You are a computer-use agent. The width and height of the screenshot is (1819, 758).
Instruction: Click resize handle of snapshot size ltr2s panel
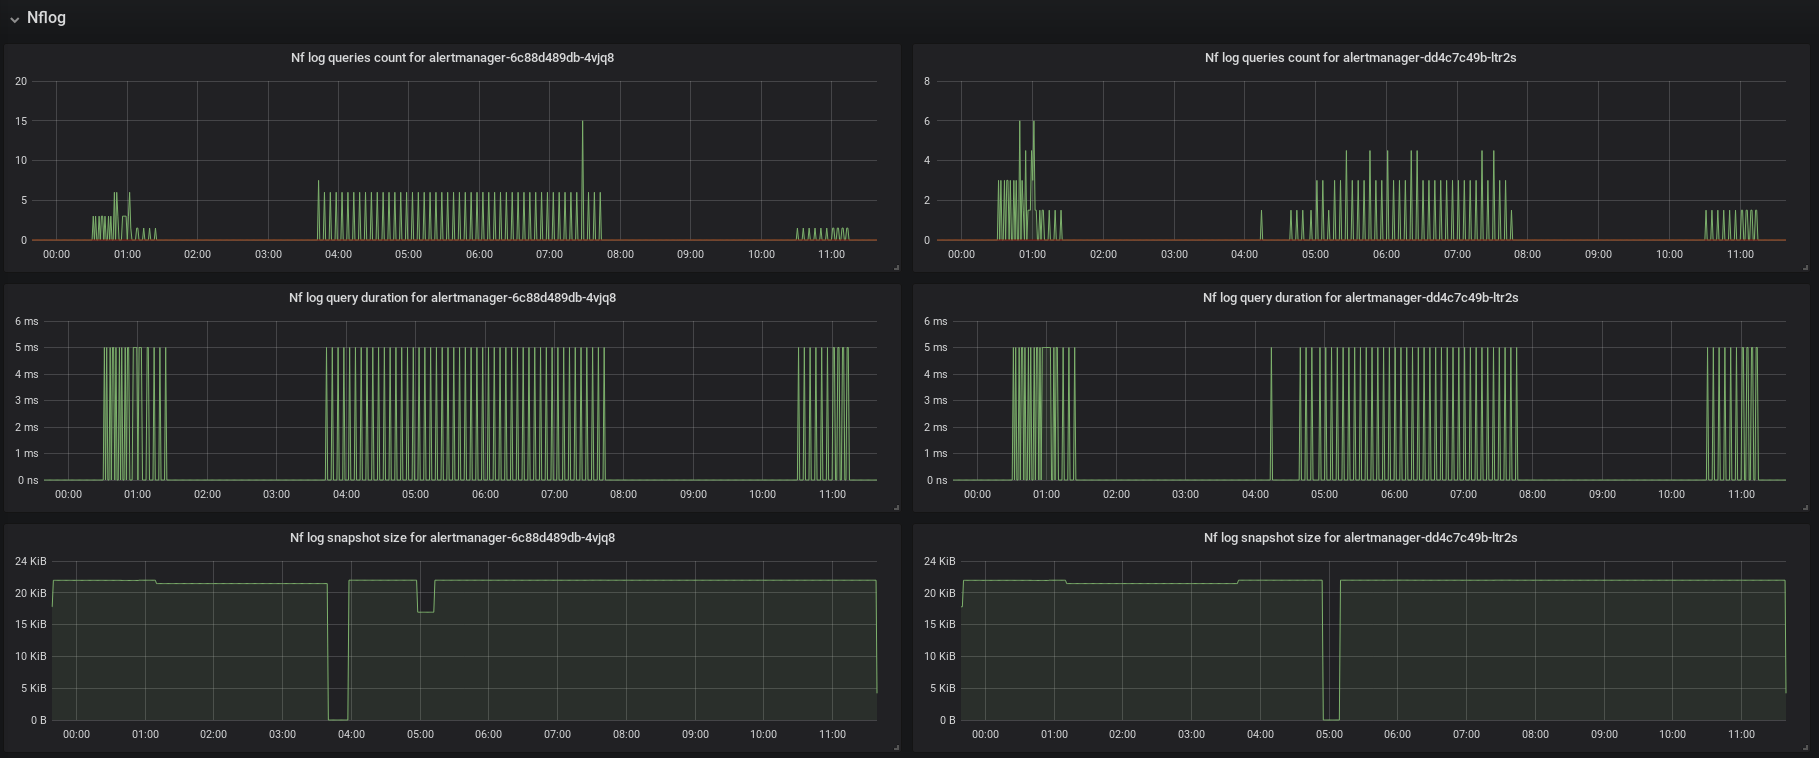[1805, 747]
